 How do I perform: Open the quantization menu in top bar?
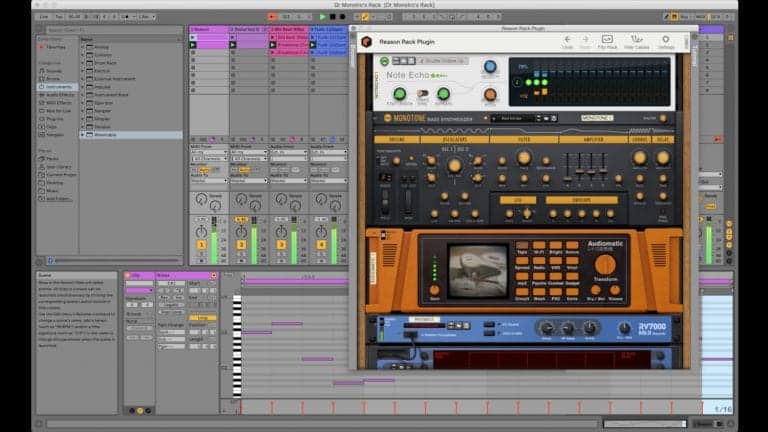pyautogui.click(x=145, y=17)
